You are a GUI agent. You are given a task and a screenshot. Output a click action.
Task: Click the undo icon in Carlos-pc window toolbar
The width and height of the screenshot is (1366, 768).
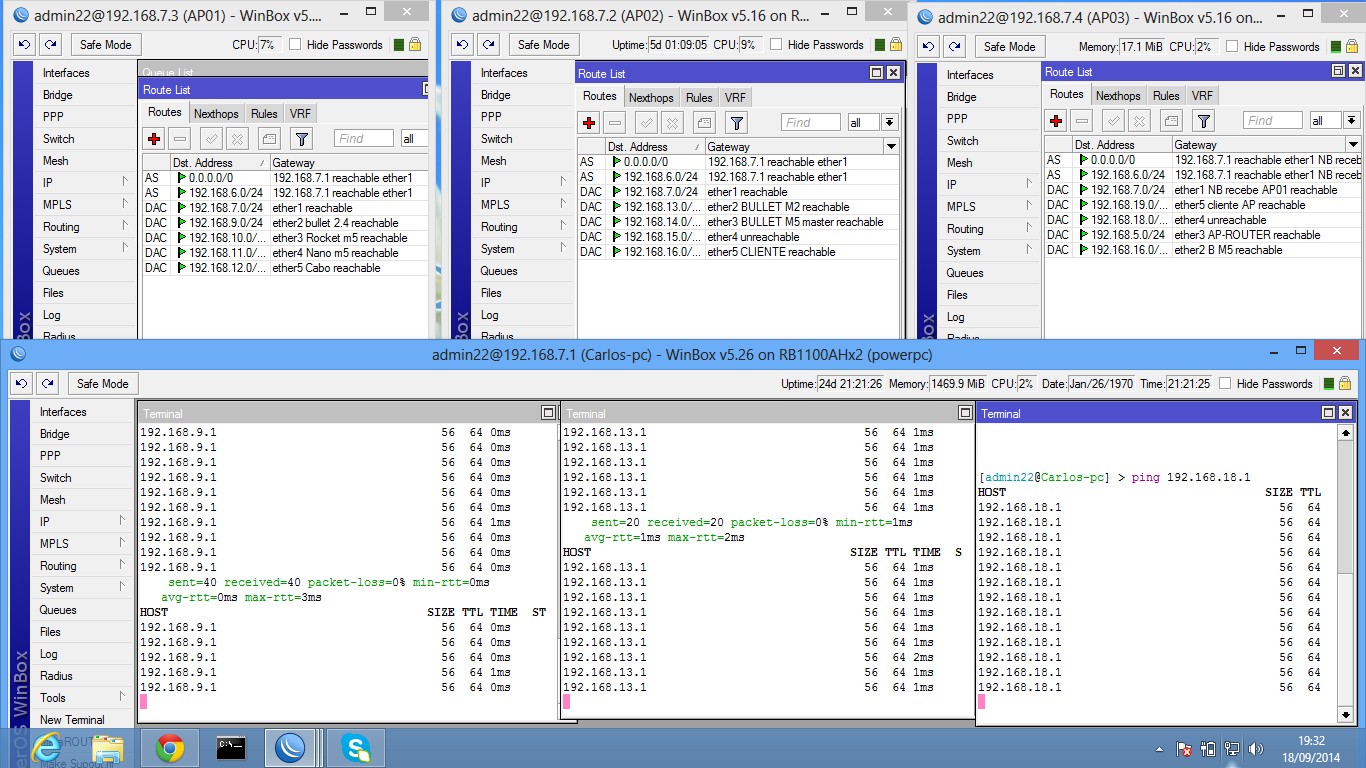pos(21,384)
